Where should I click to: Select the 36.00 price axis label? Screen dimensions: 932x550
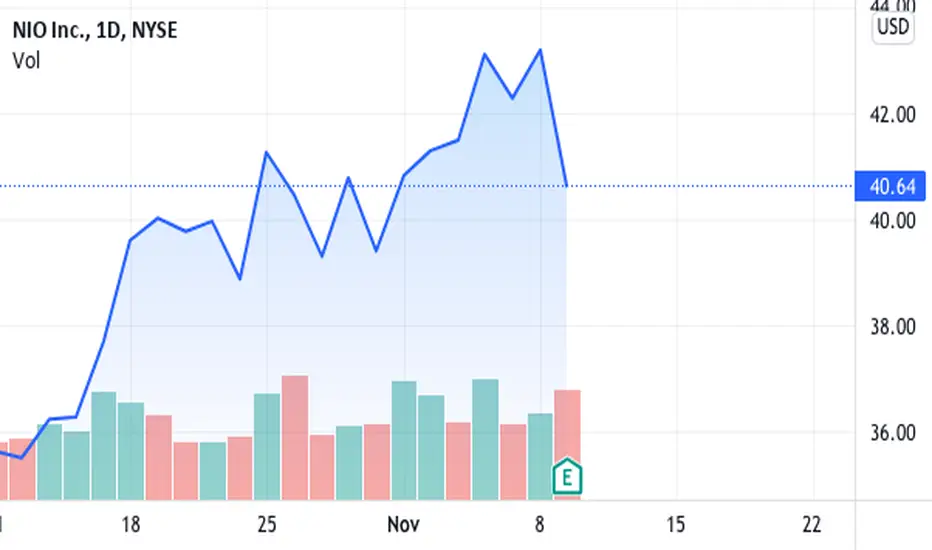click(x=892, y=432)
